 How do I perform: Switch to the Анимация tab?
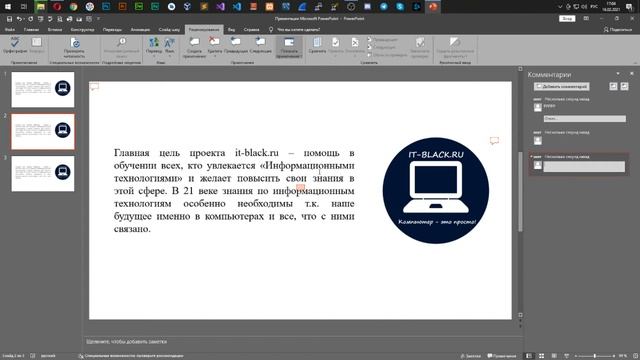tap(140, 29)
